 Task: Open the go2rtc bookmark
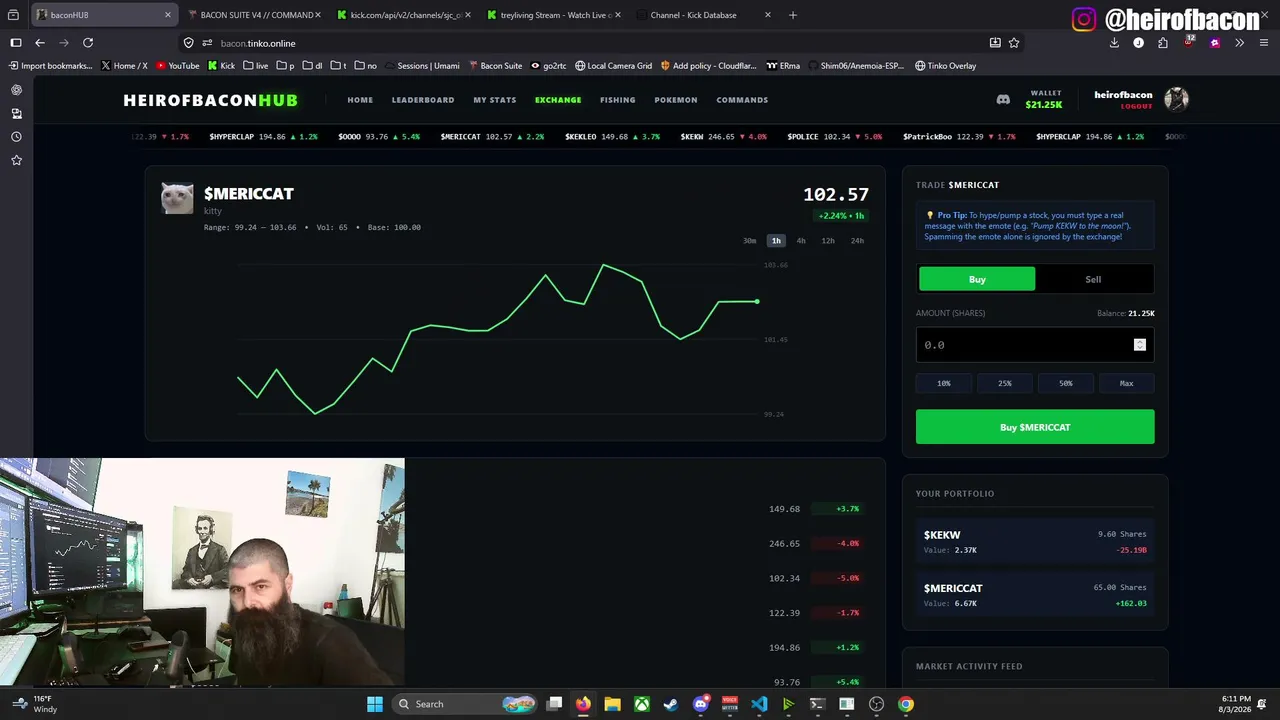coord(548,66)
